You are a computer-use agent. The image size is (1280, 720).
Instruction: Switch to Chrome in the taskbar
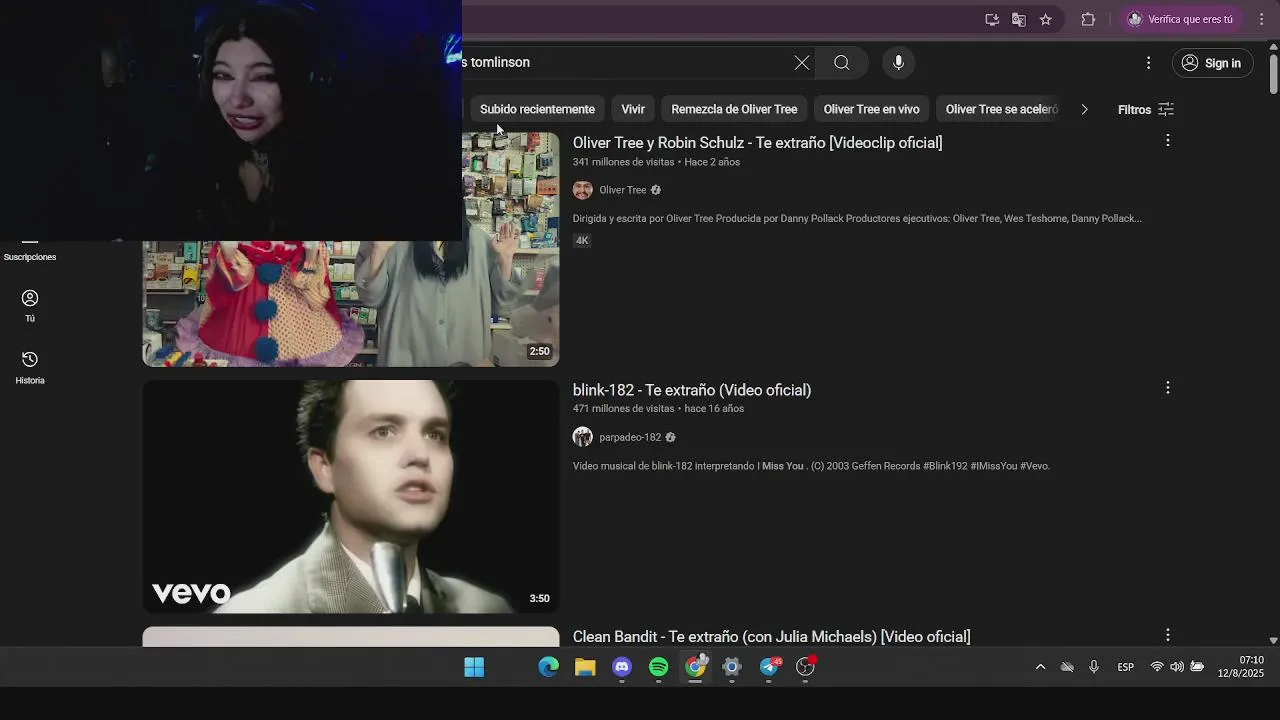click(x=695, y=667)
